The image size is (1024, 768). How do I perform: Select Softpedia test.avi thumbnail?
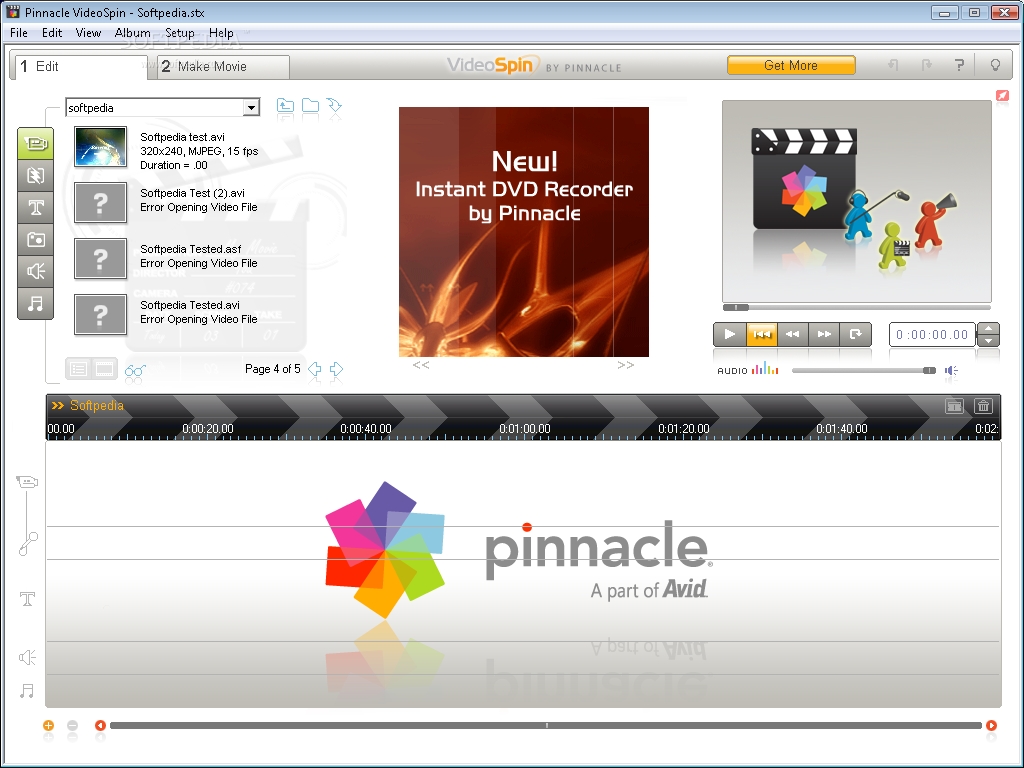click(x=101, y=146)
